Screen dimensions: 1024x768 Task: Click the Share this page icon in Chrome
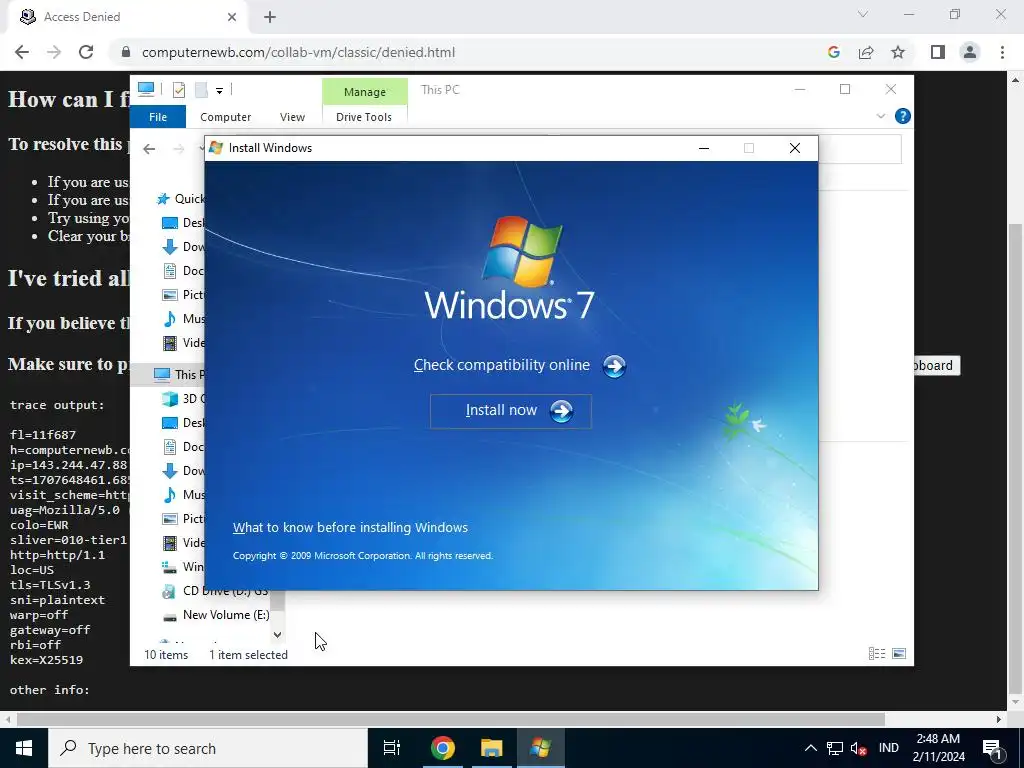pyautogui.click(x=866, y=52)
